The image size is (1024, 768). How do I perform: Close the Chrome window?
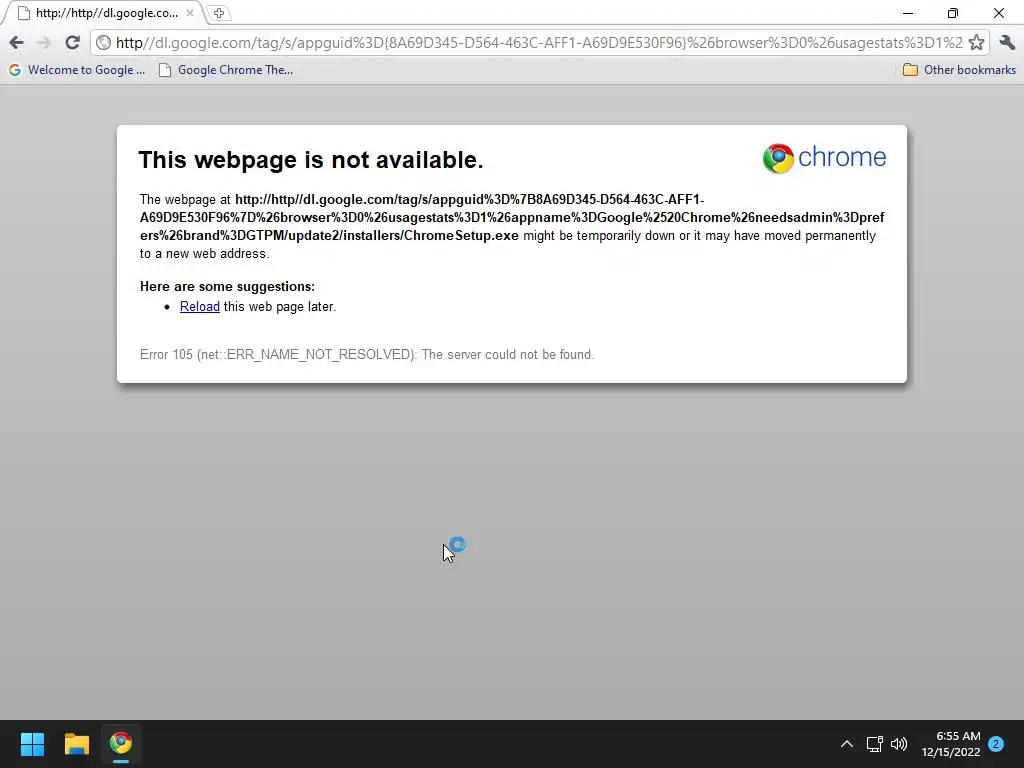pos(999,13)
